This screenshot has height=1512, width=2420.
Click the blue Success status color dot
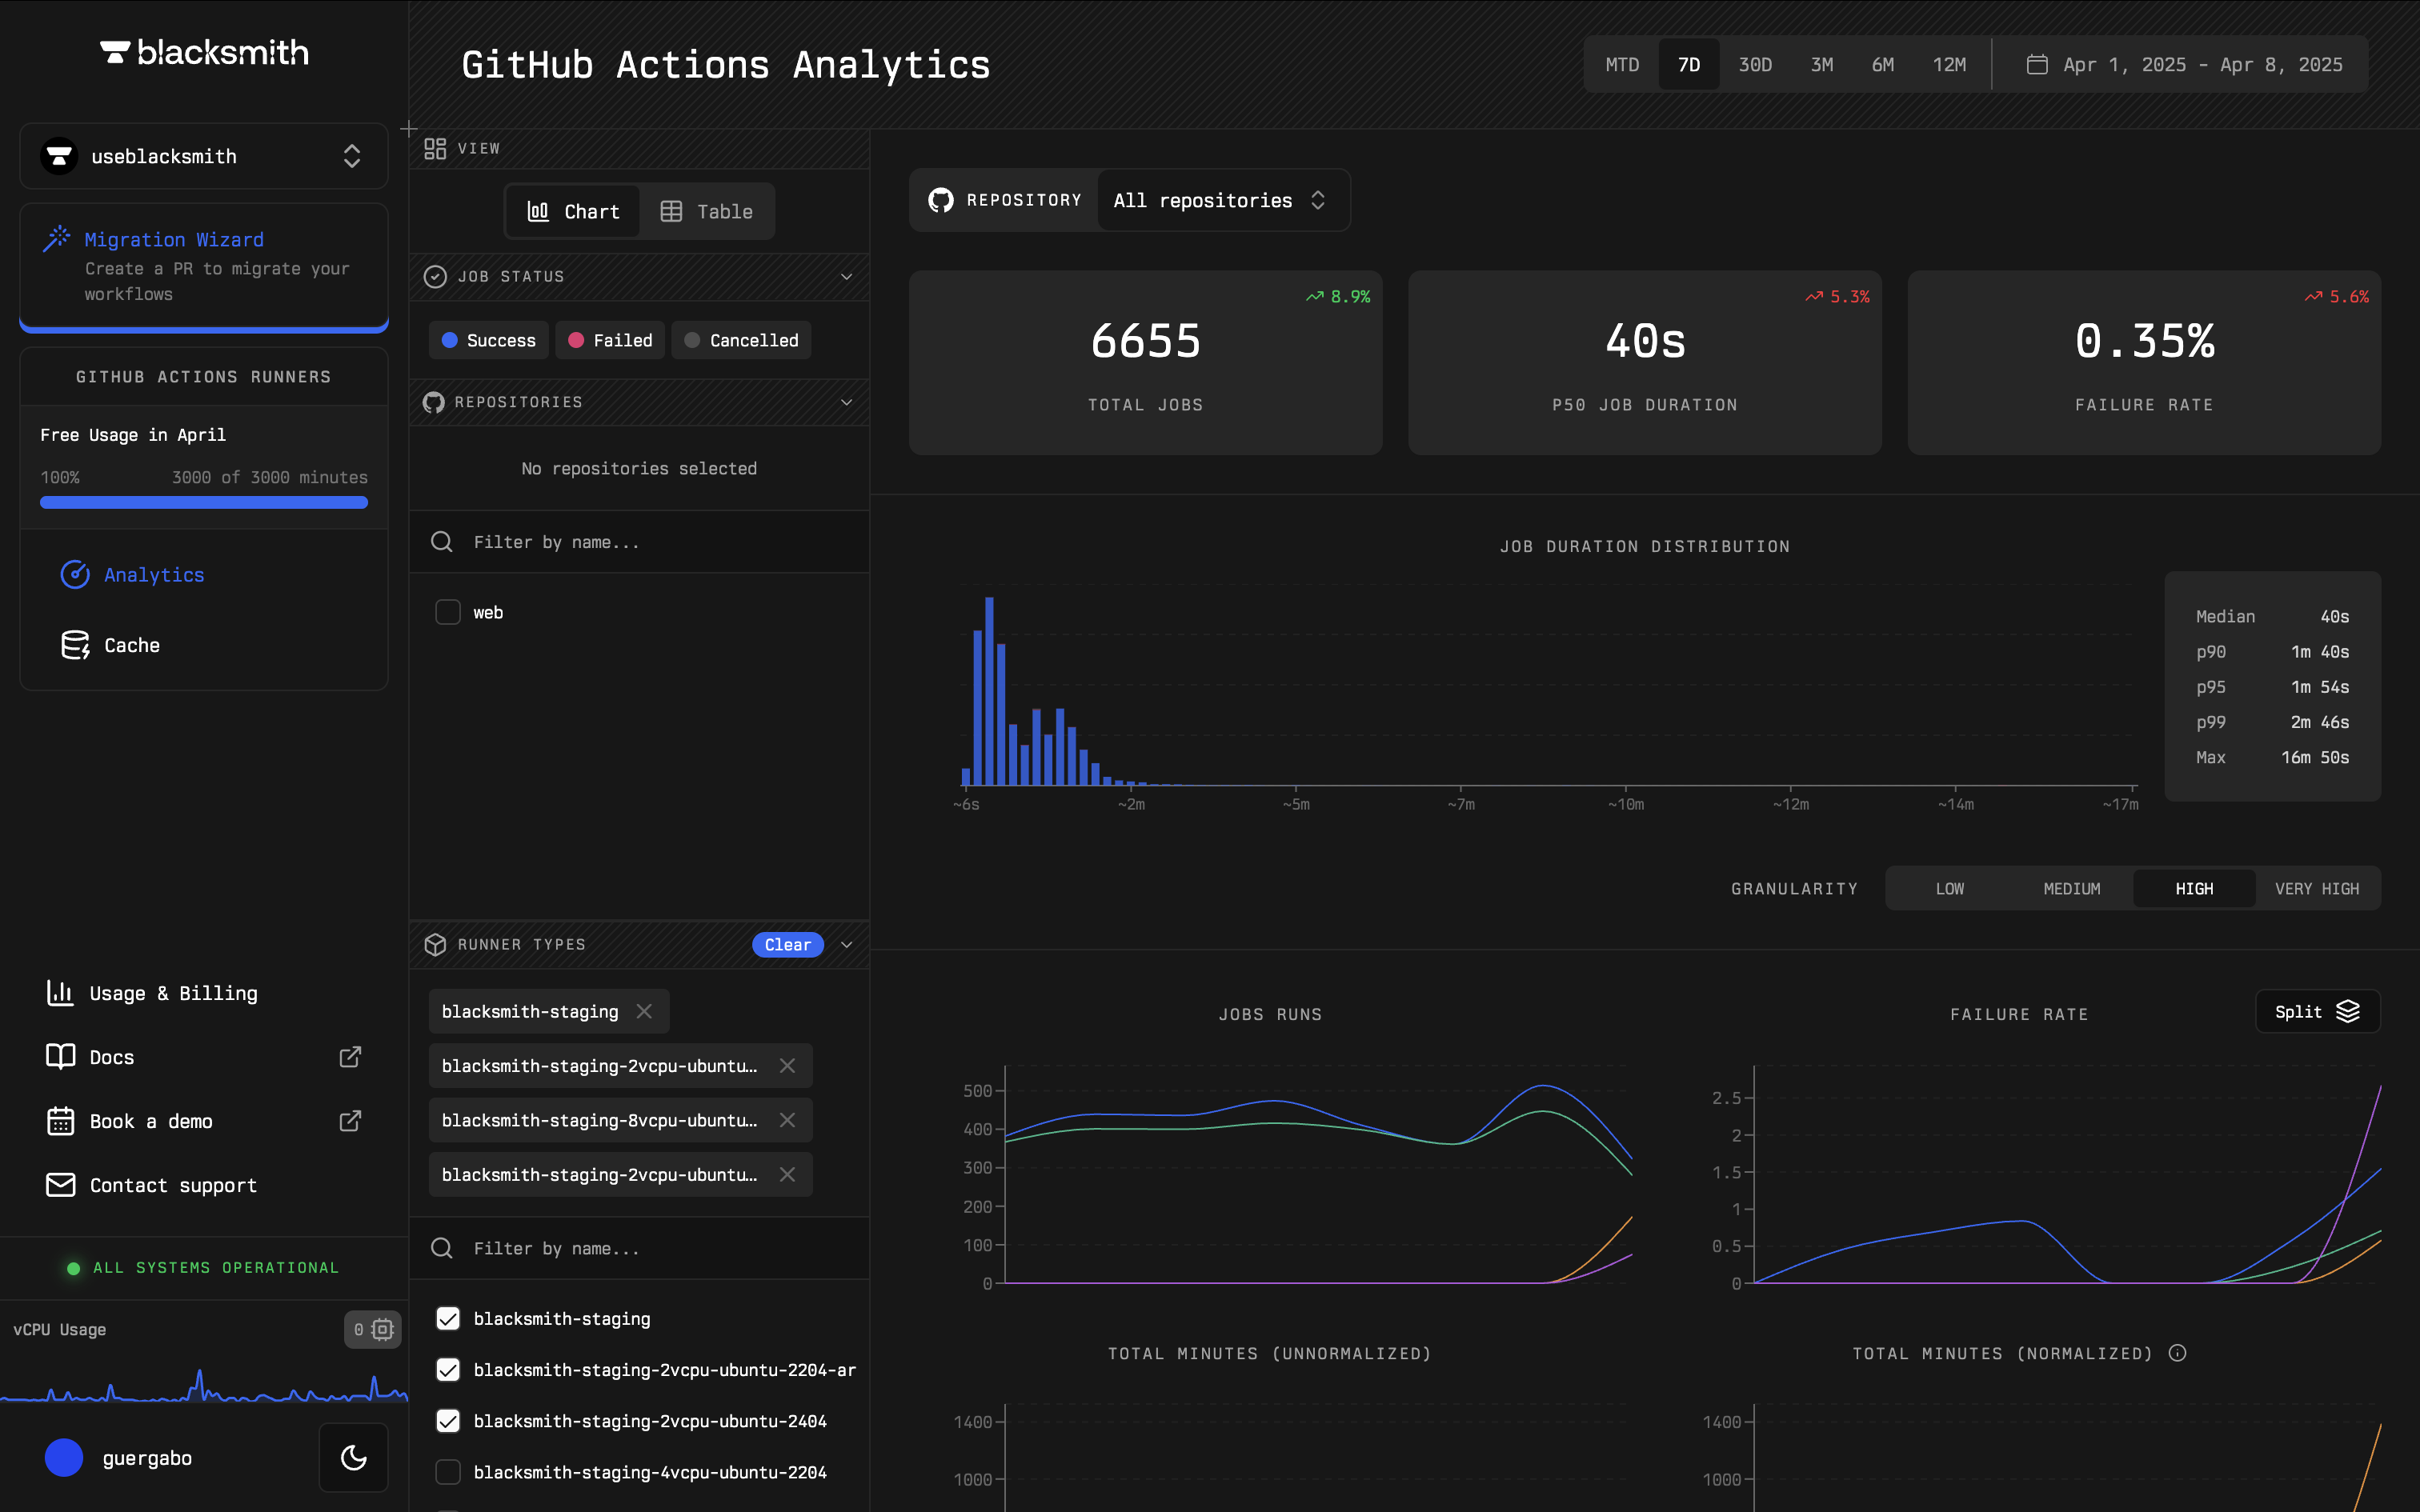tap(450, 340)
